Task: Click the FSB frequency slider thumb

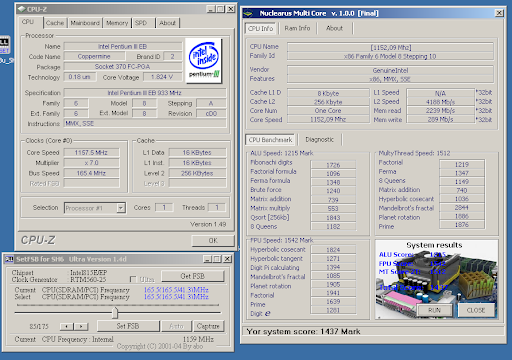Action: pos(115,313)
